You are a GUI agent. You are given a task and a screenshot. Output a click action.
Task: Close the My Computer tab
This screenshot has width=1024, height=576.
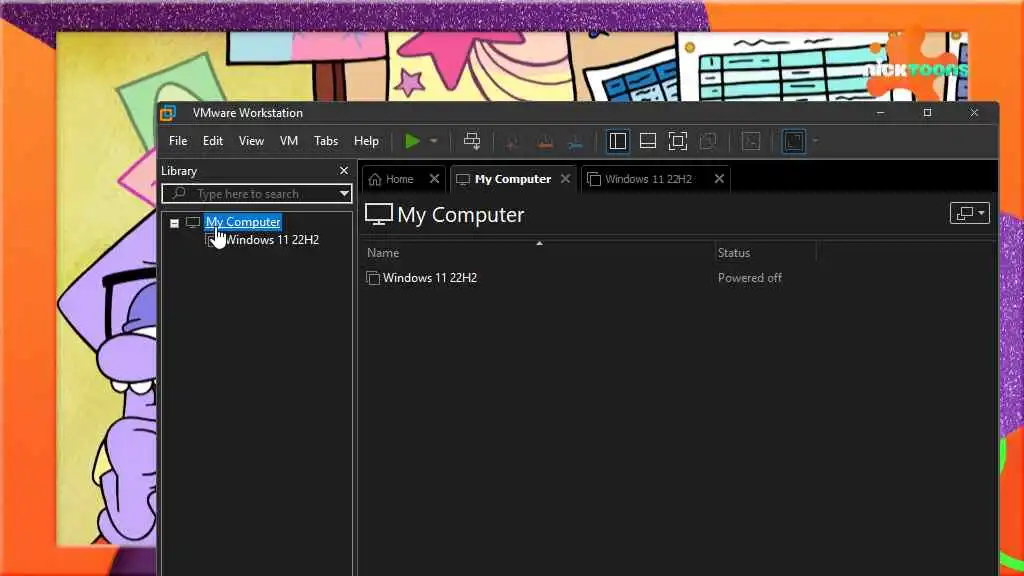coord(566,179)
